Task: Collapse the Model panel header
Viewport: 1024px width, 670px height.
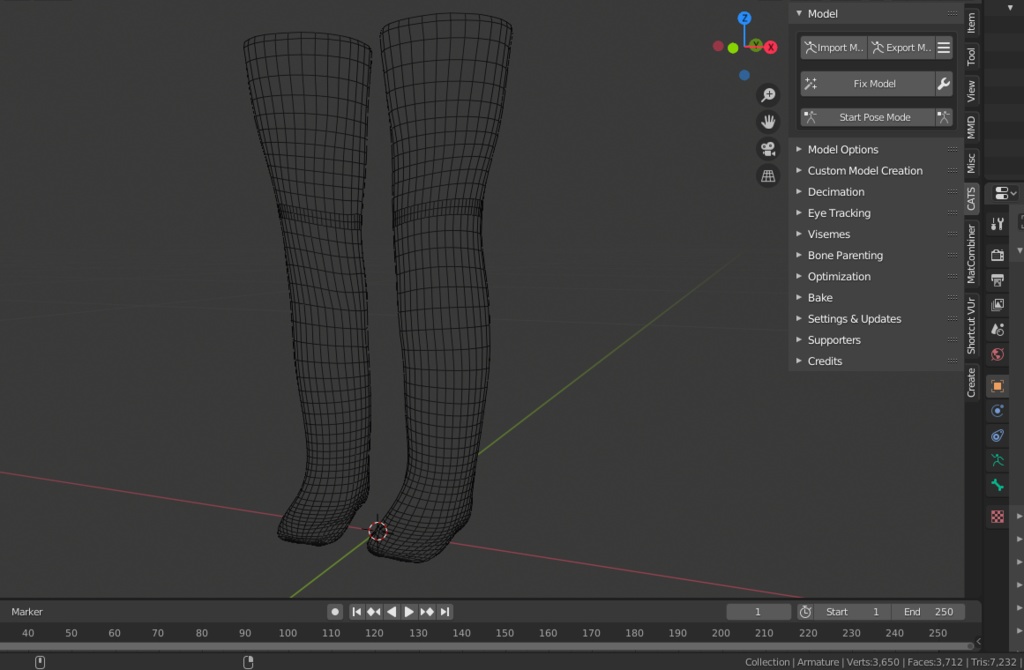Action: click(x=800, y=13)
